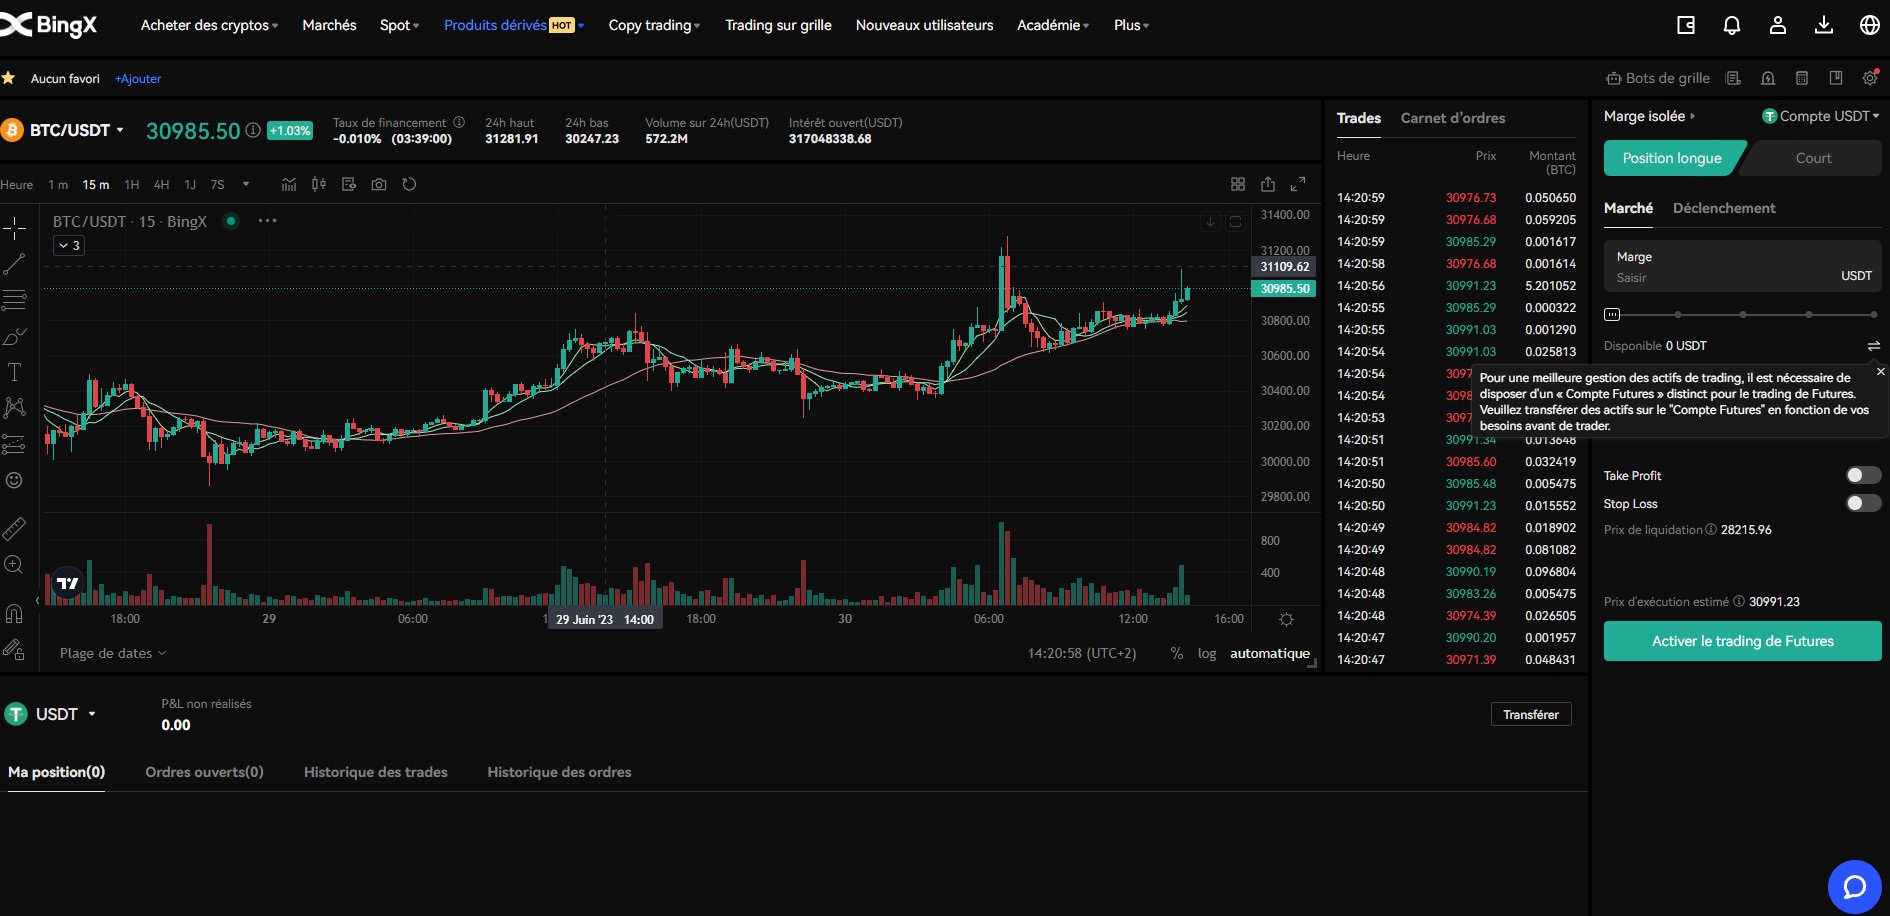Image resolution: width=1890 pixels, height=916 pixels.
Task: Open chart settings gear near time axis
Action: tap(1287, 619)
